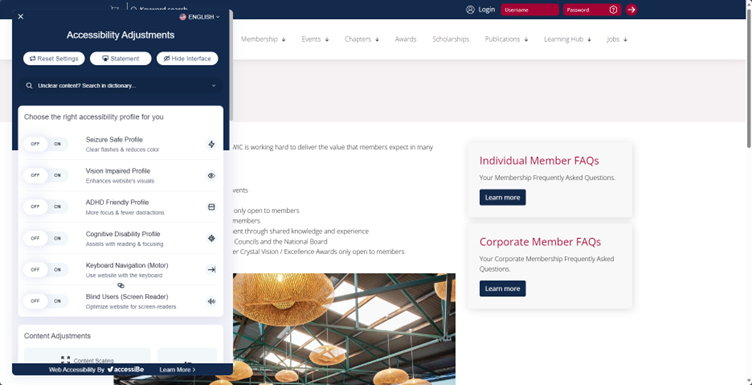Click the Individual Member FAQs heading

539,161
